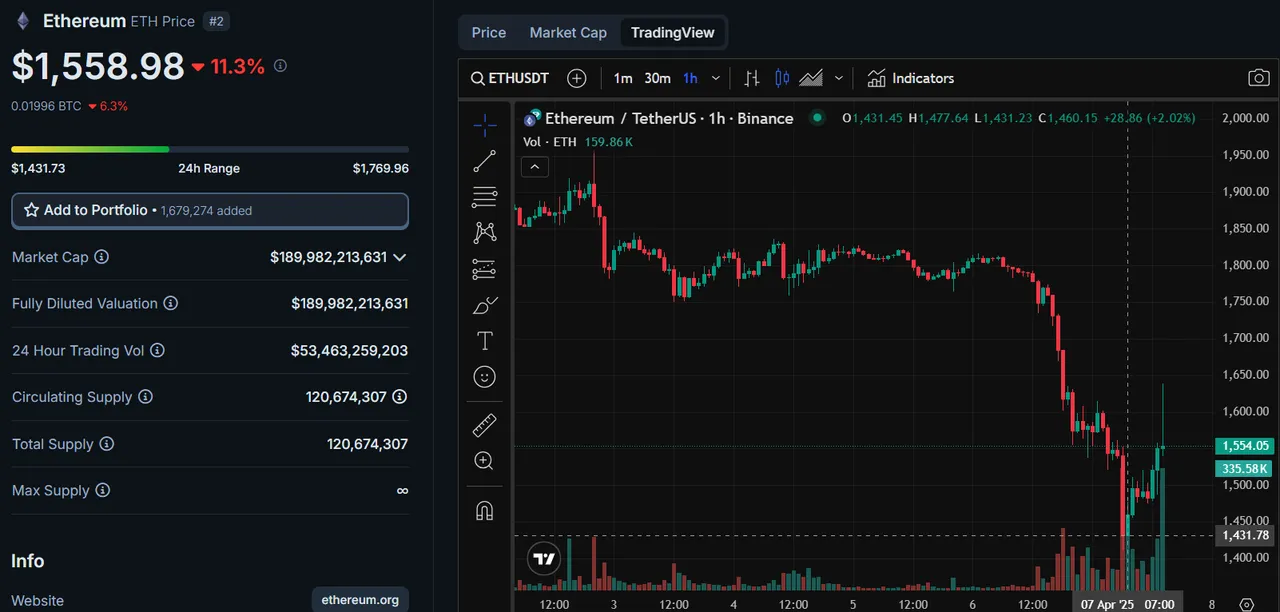Click the 335.58K volume label
1280x612 pixels.
coord(1244,468)
